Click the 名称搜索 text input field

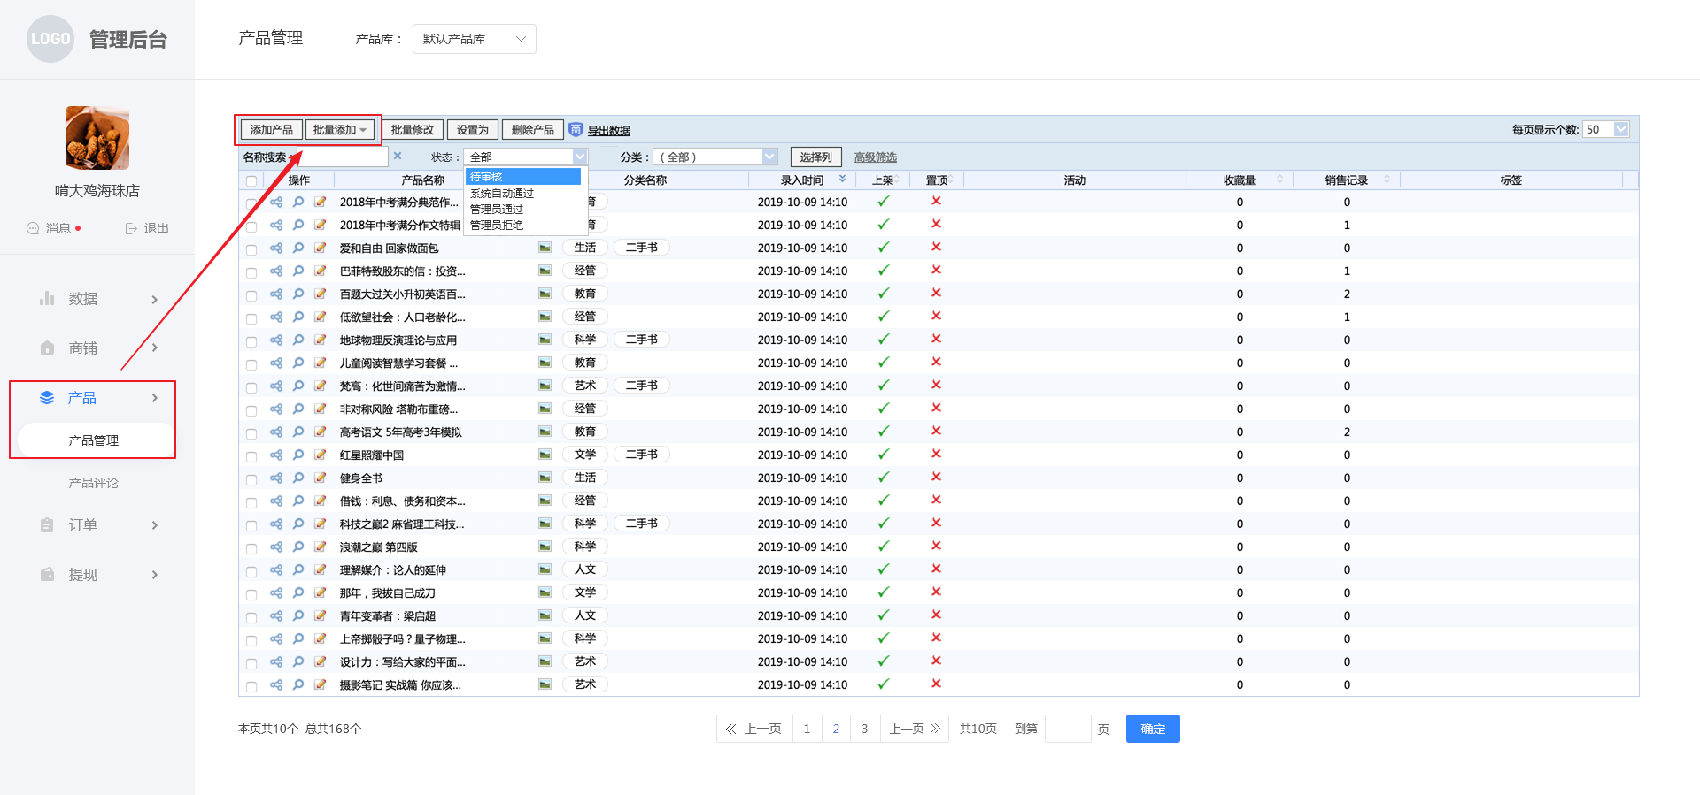pos(342,157)
